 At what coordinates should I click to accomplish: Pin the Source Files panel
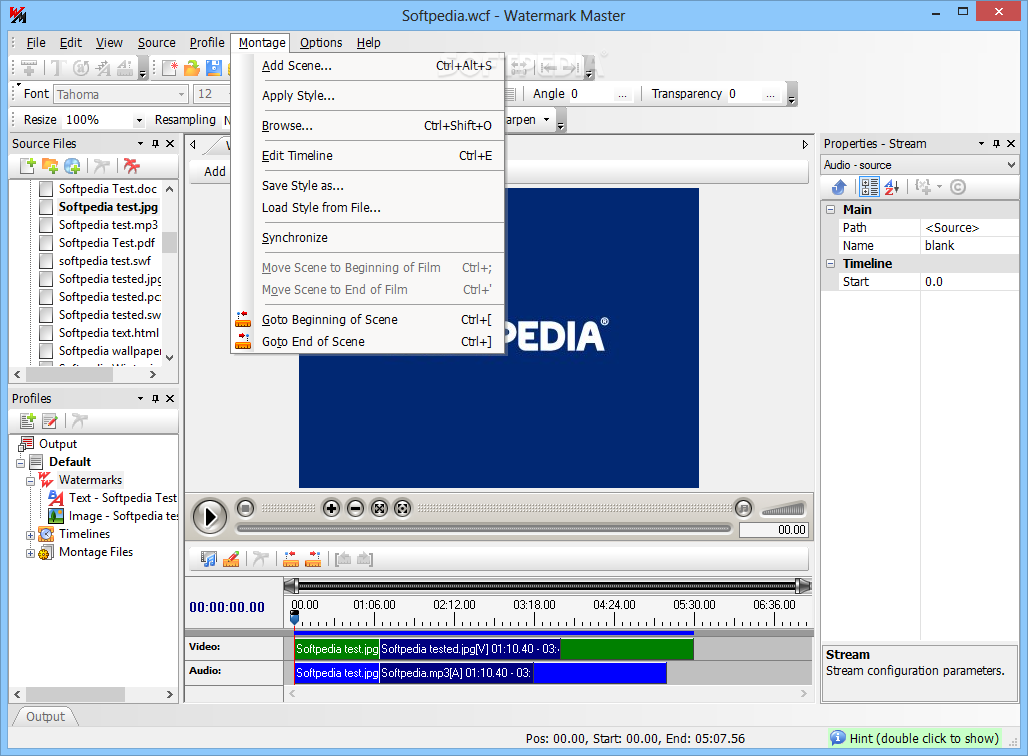coord(155,144)
